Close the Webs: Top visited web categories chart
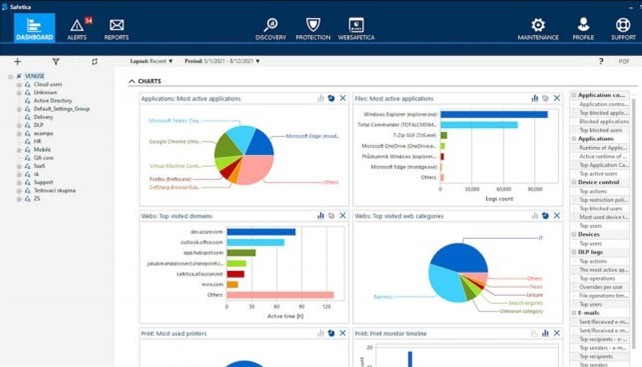 pyautogui.click(x=557, y=215)
